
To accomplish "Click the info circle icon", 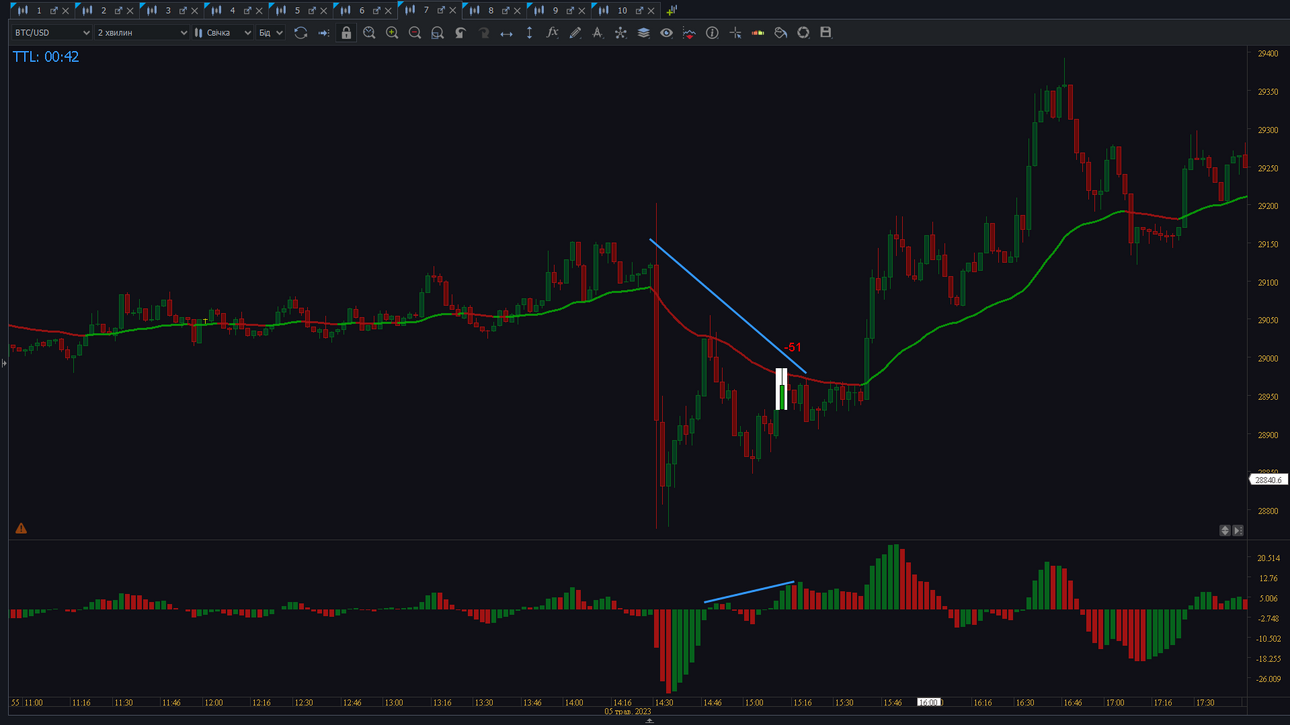I will 712,33.
